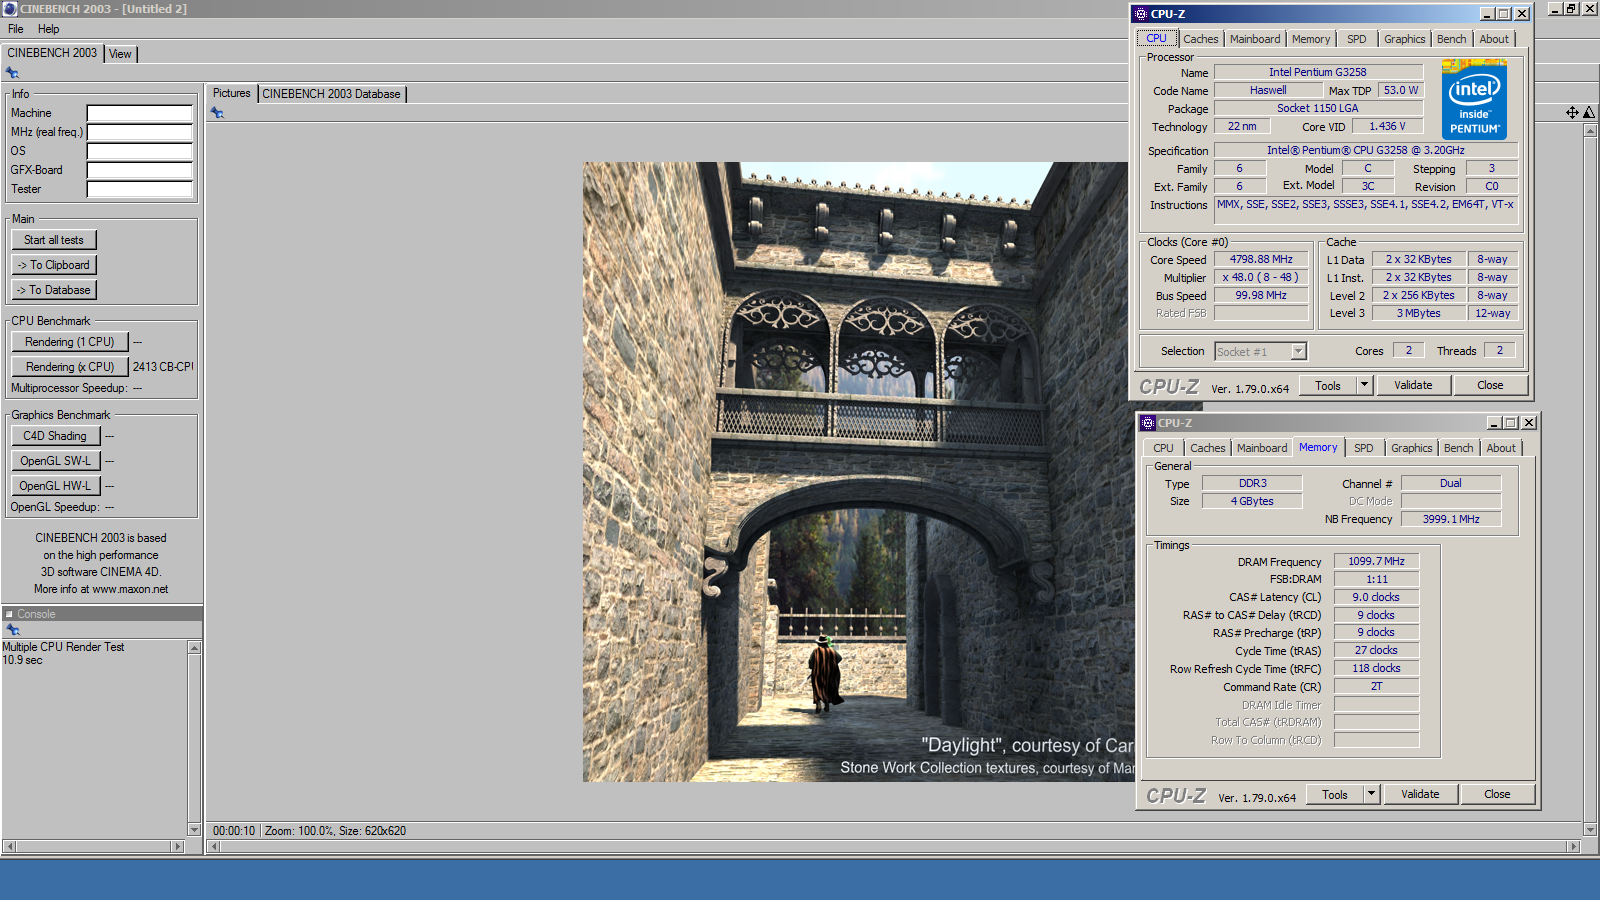The height and width of the screenshot is (900, 1600).
Task: Click the OS input field
Action: pos(139,151)
